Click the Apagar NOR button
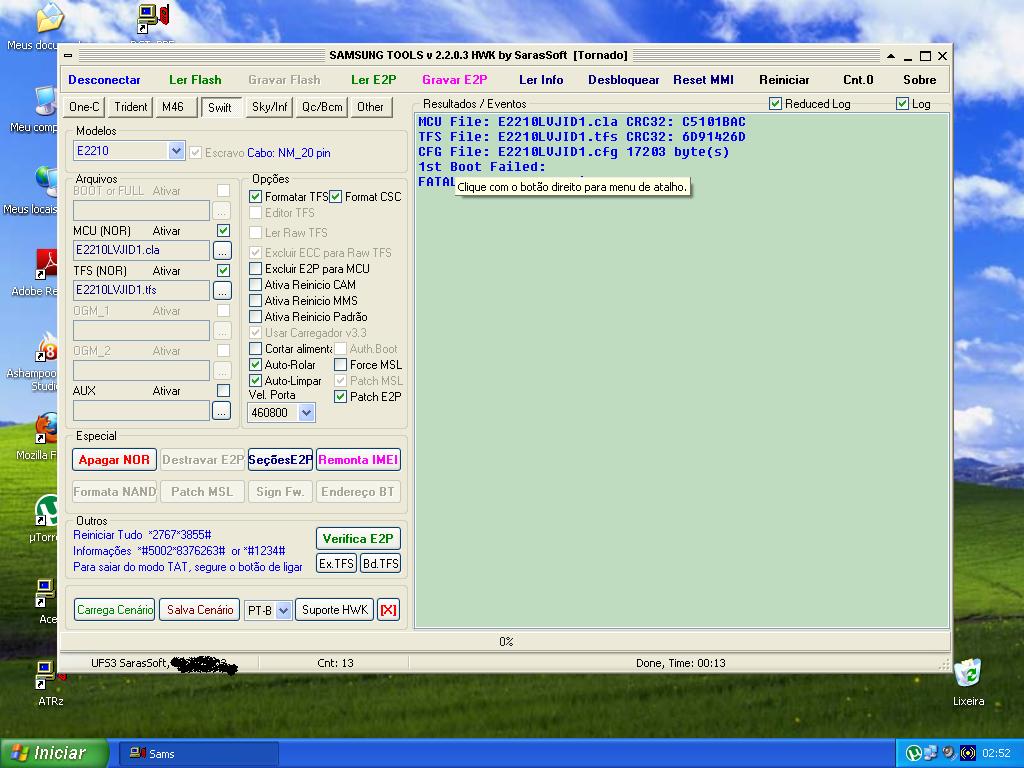The image size is (1024, 768). coord(114,460)
